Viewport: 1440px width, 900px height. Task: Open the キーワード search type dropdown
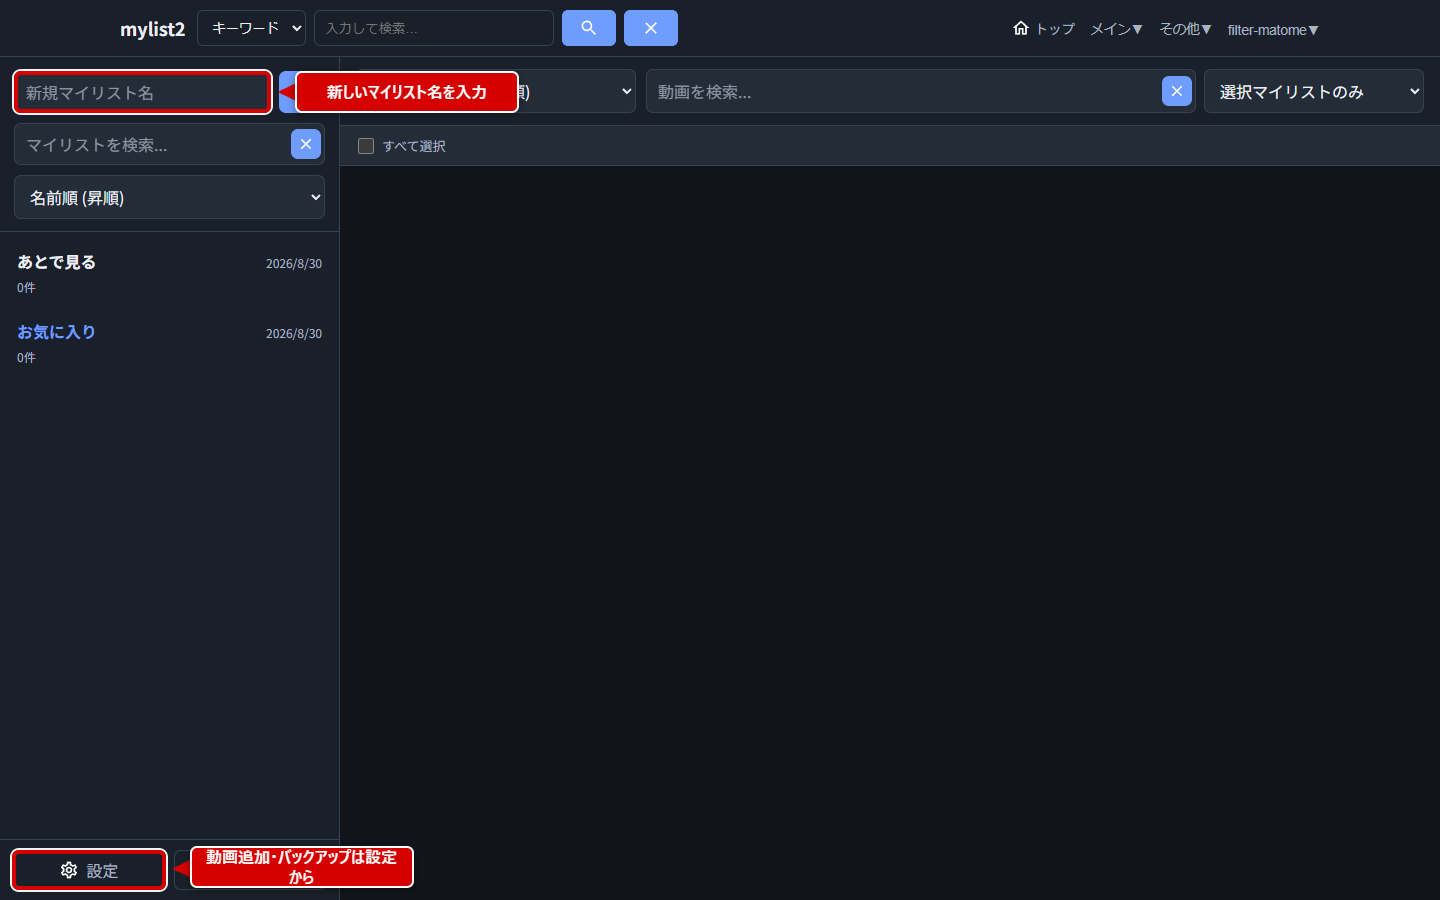point(252,28)
